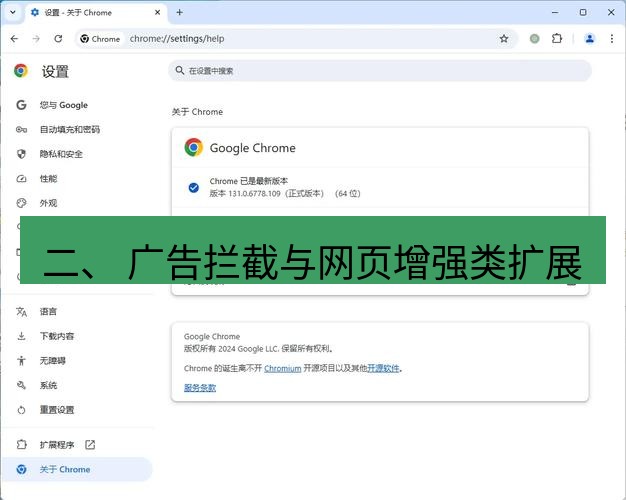Click the Google Chrome logo in the card

pos(194,147)
